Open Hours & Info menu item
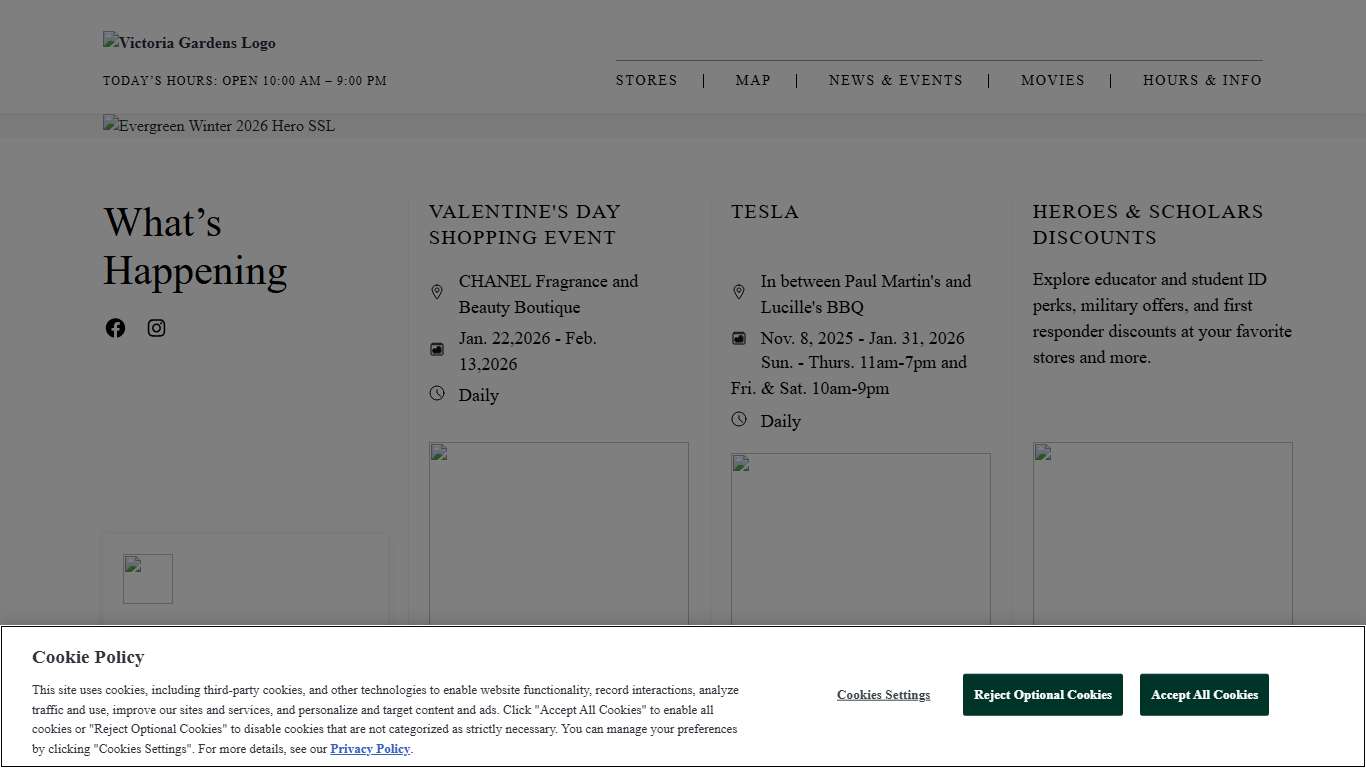Screen dimensions: 1366x768 (1202, 80)
